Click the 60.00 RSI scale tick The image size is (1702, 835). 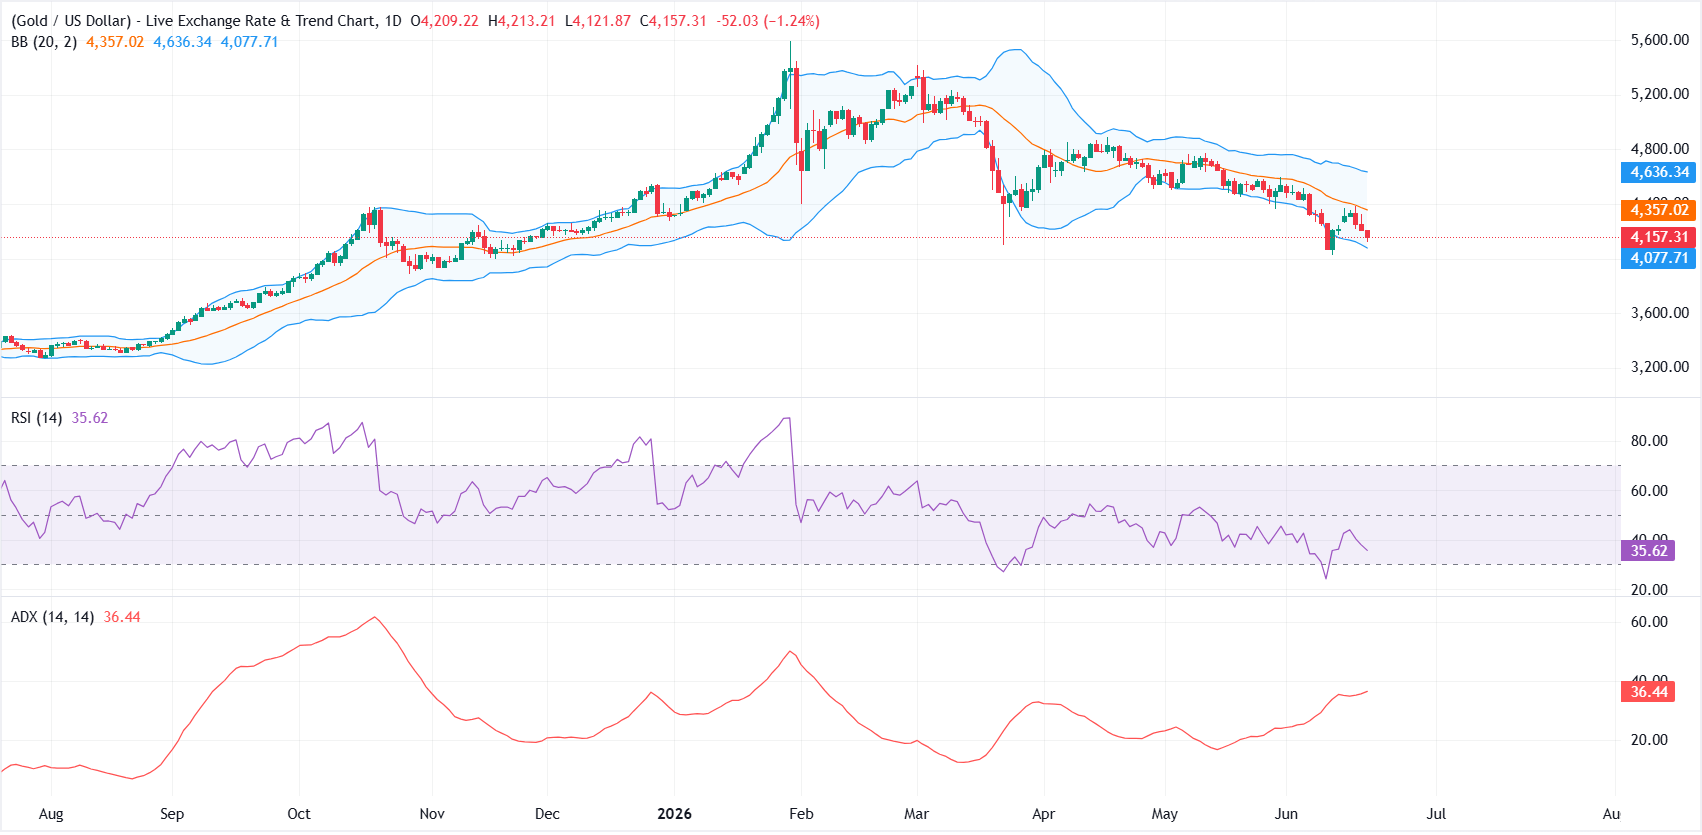[x=1649, y=491]
